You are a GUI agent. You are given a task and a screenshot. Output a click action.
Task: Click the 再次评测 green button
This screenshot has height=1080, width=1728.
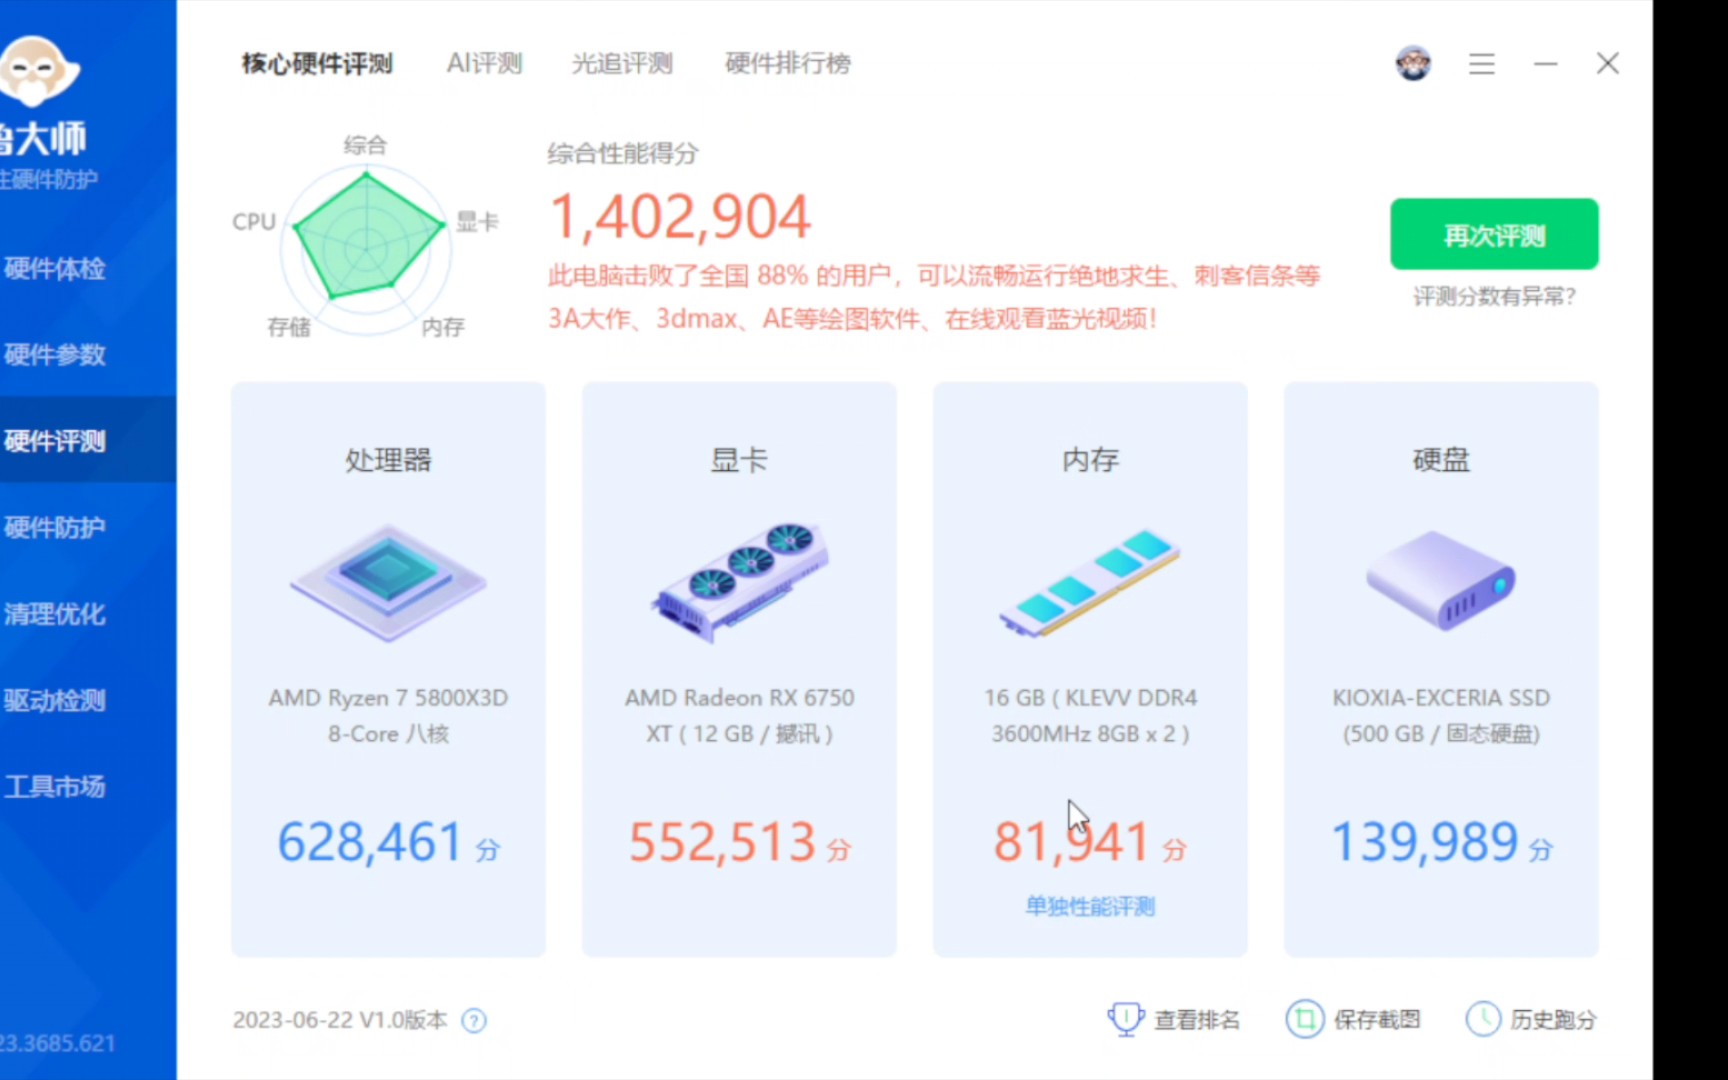tap(1494, 234)
